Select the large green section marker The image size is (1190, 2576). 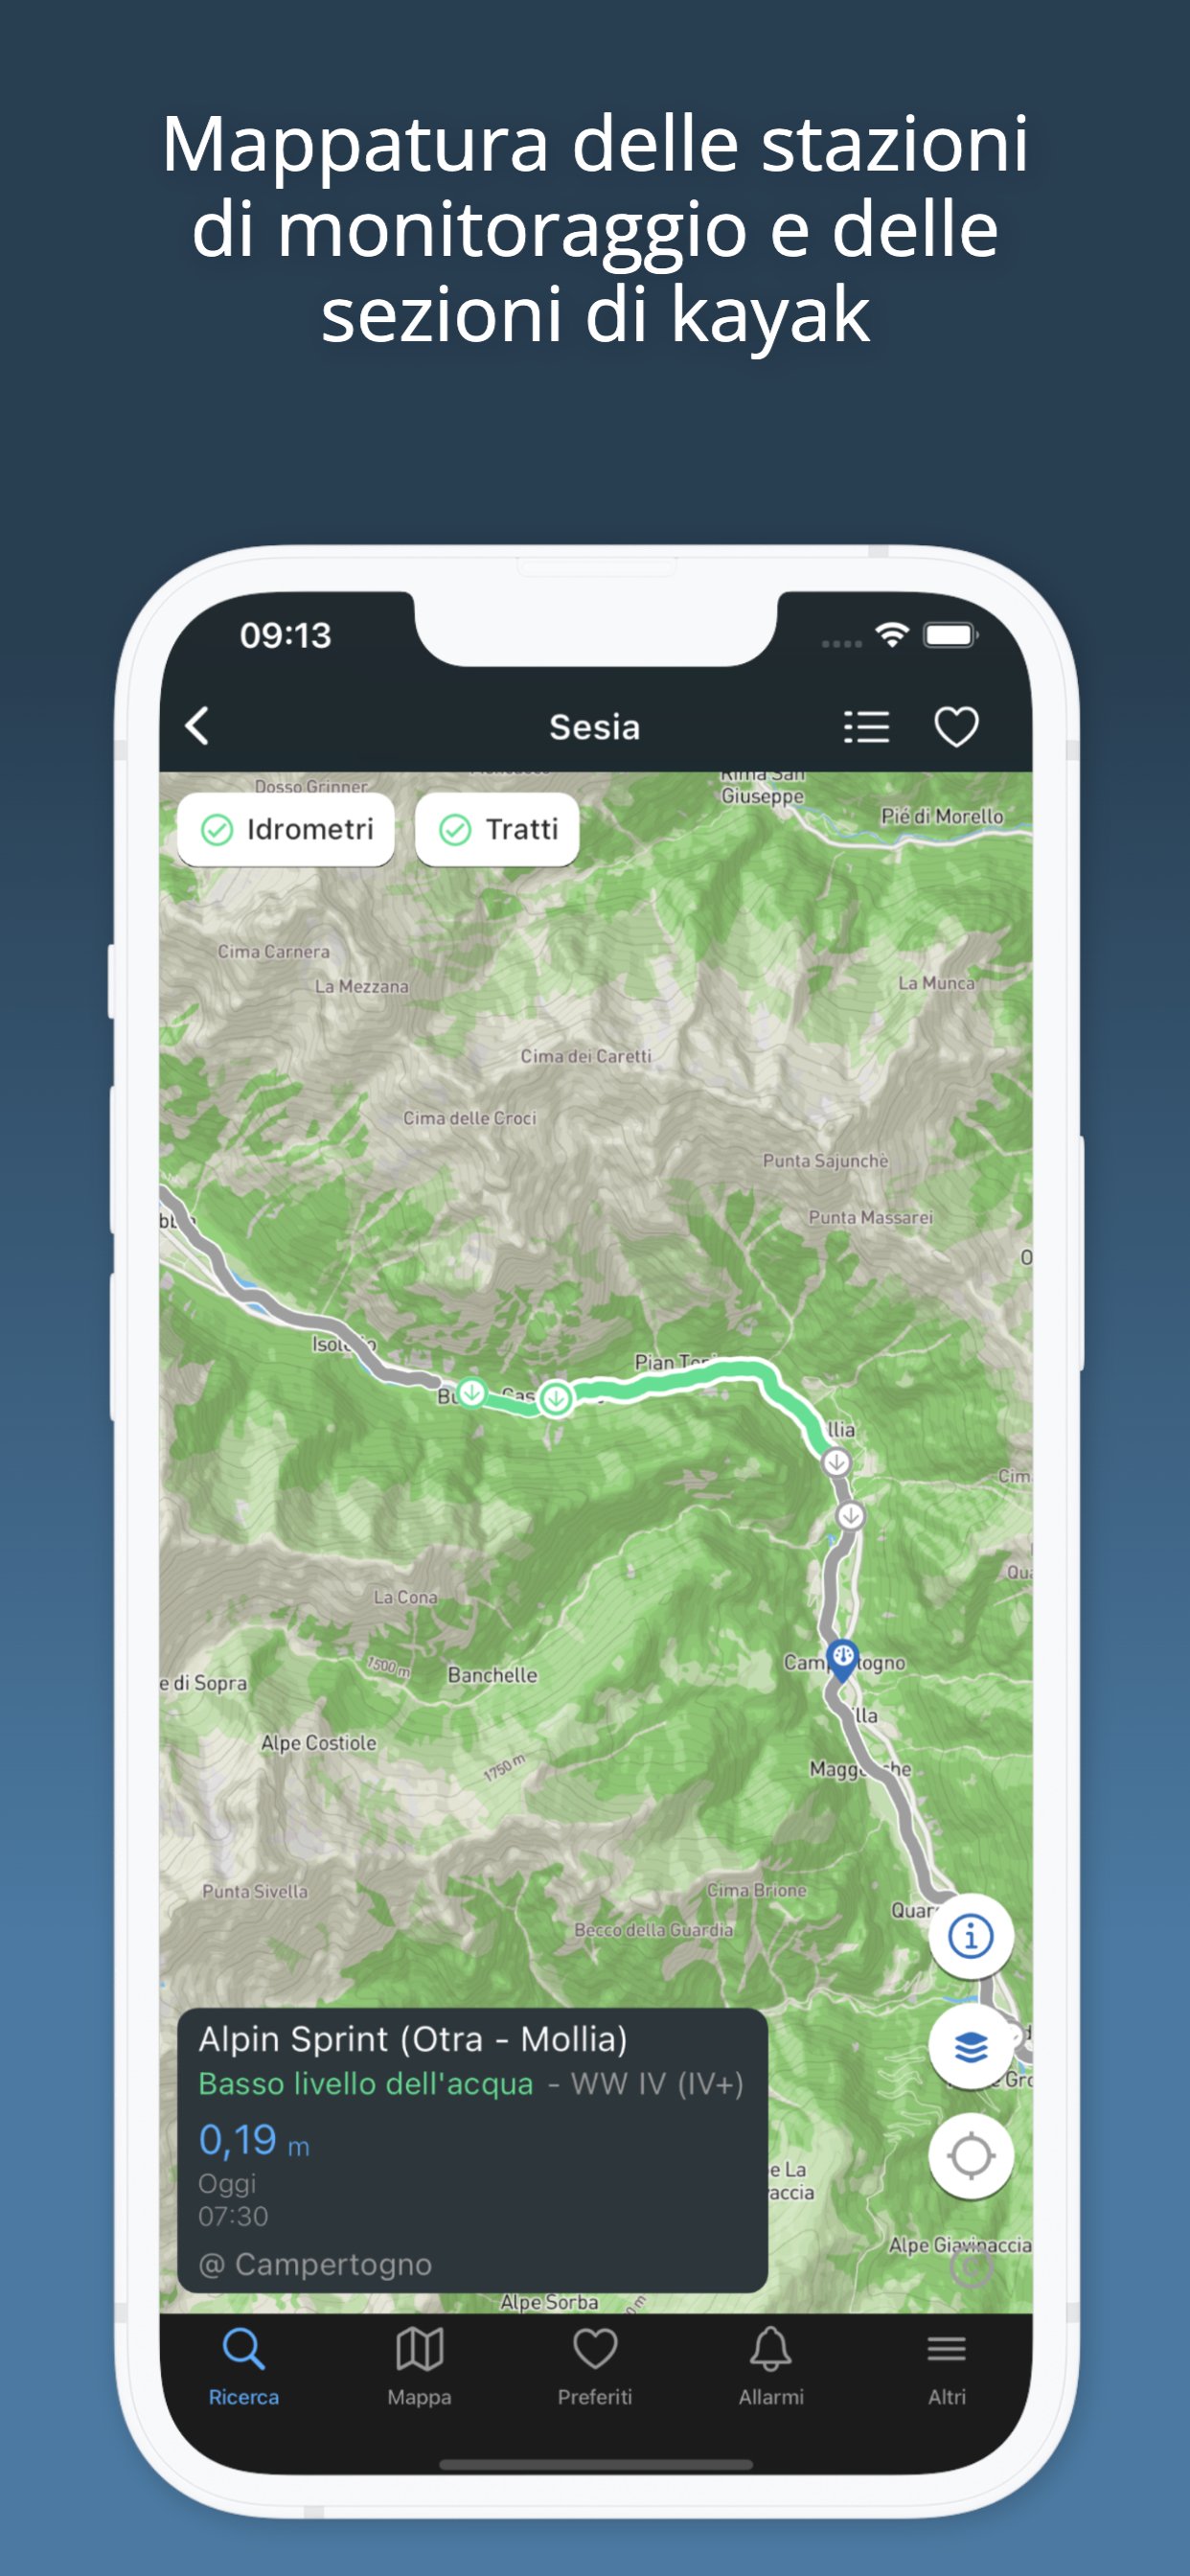pos(556,1398)
